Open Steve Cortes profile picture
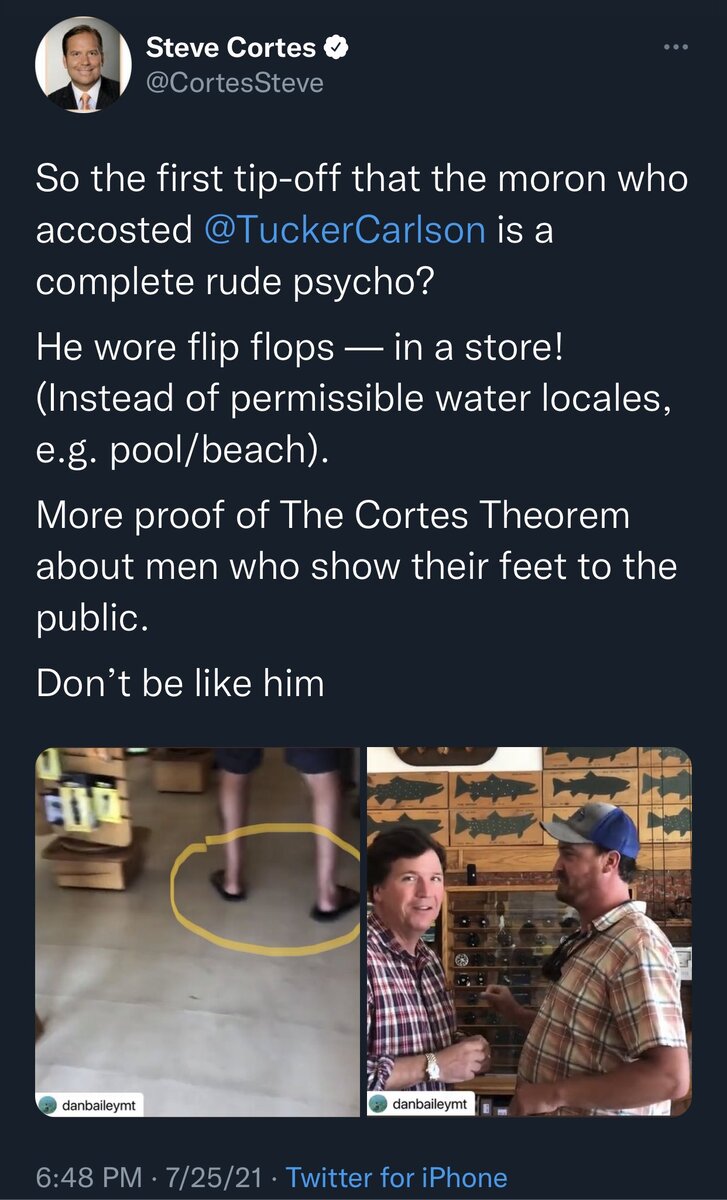The width and height of the screenshot is (727, 1200). click(x=83, y=65)
